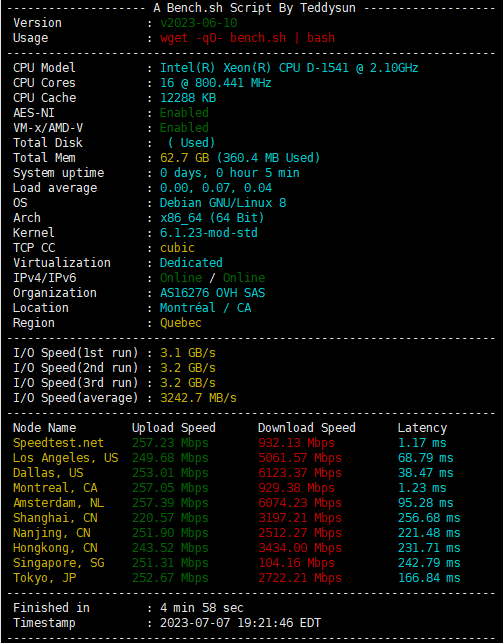Click the Montréal / CA location value
The width and height of the screenshot is (503, 643).
click(x=205, y=308)
